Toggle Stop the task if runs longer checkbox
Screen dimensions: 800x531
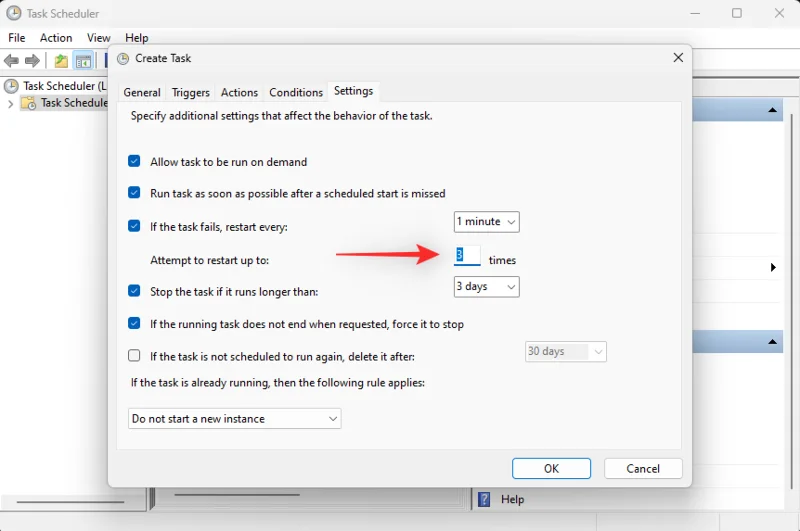[x=134, y=291]
